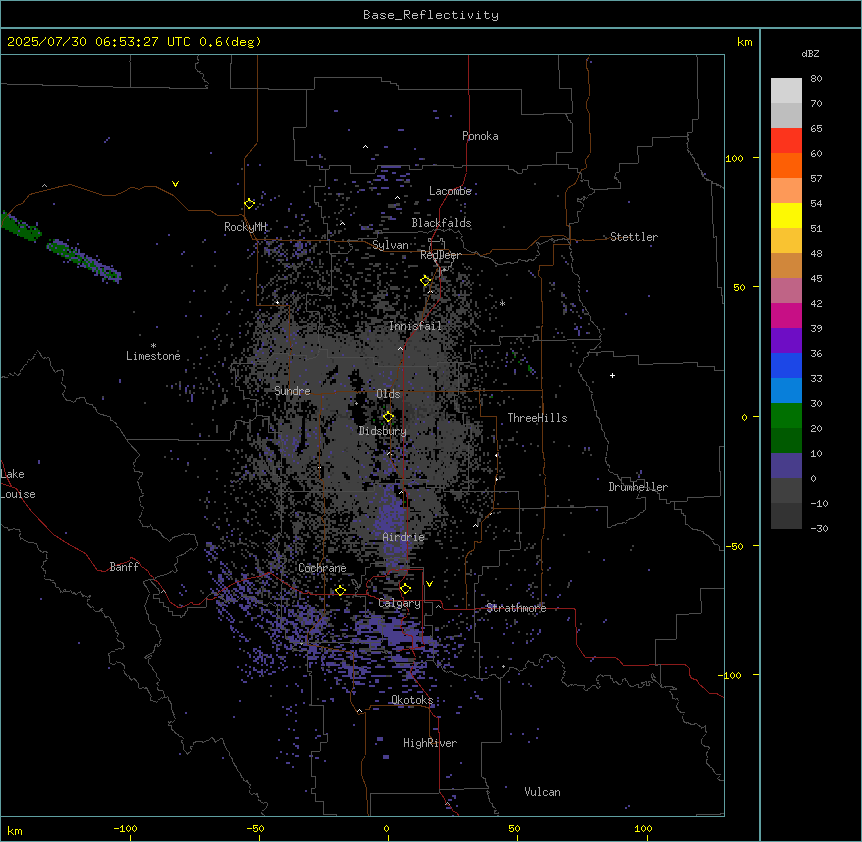Screen dimensions: 862x842
Task: Click the Sylvan label
Action: 390,245
